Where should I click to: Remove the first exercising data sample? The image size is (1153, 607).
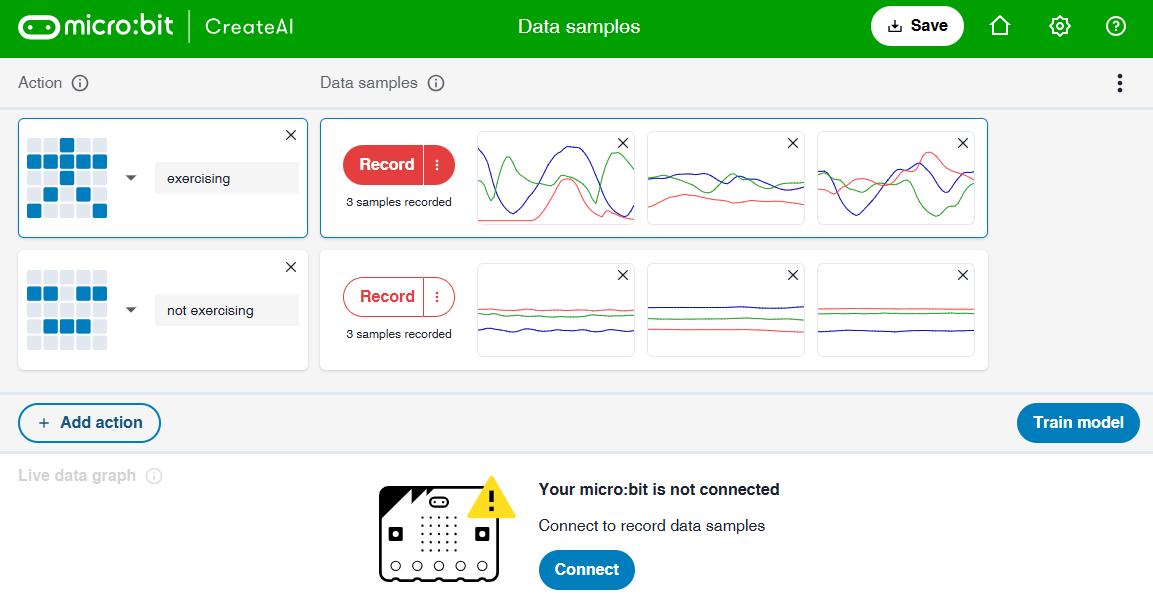(x=622, y=143)
